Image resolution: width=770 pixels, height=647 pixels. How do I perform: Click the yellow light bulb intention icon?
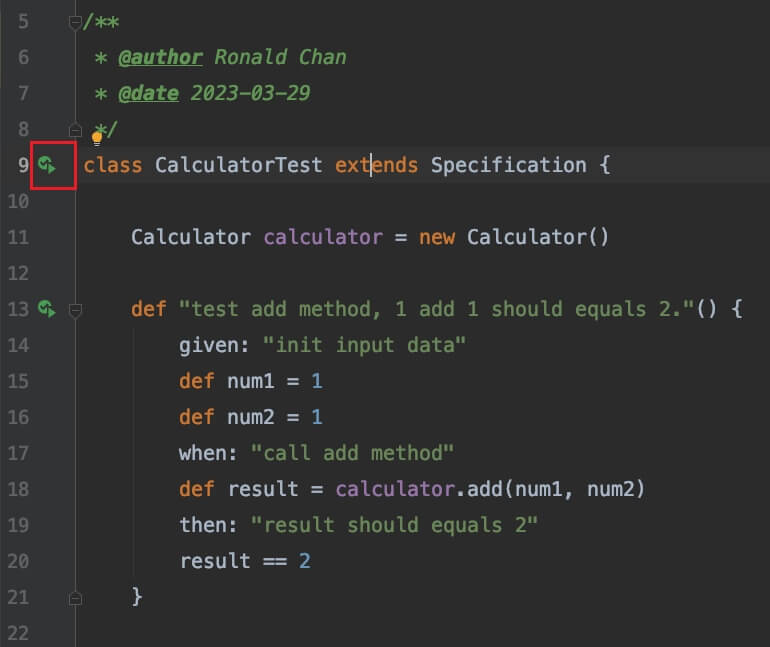click(x=98, y=139)
